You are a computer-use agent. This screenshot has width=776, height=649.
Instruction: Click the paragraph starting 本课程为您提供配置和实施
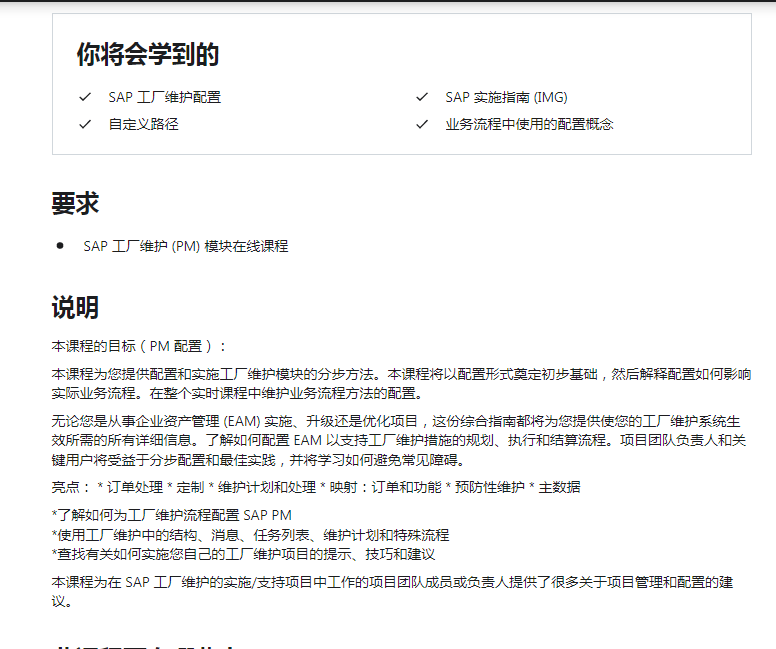[401, 384]
